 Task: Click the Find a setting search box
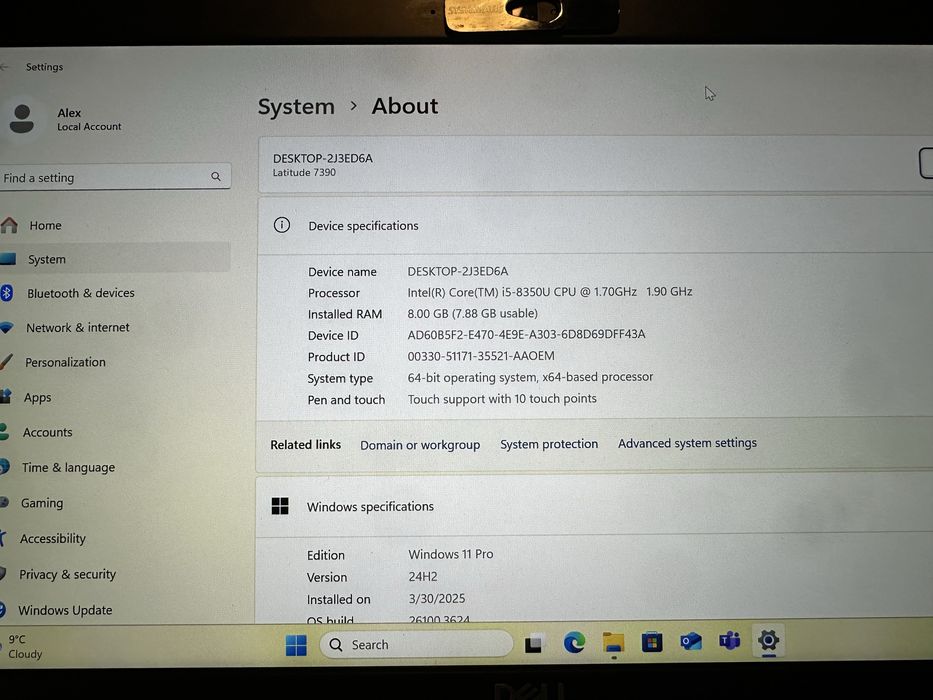point(114,177)
